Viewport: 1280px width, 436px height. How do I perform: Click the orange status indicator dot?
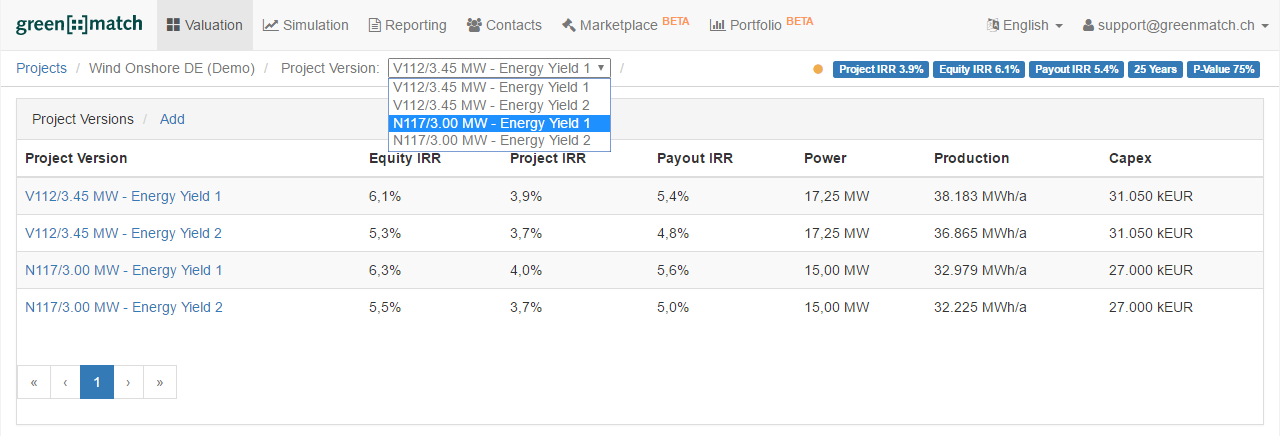click(818, 69)
